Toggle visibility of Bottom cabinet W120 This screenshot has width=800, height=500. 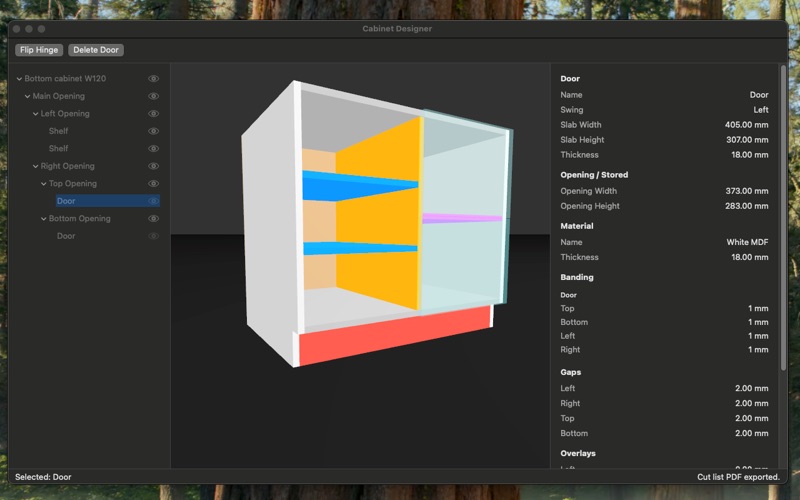154,79
